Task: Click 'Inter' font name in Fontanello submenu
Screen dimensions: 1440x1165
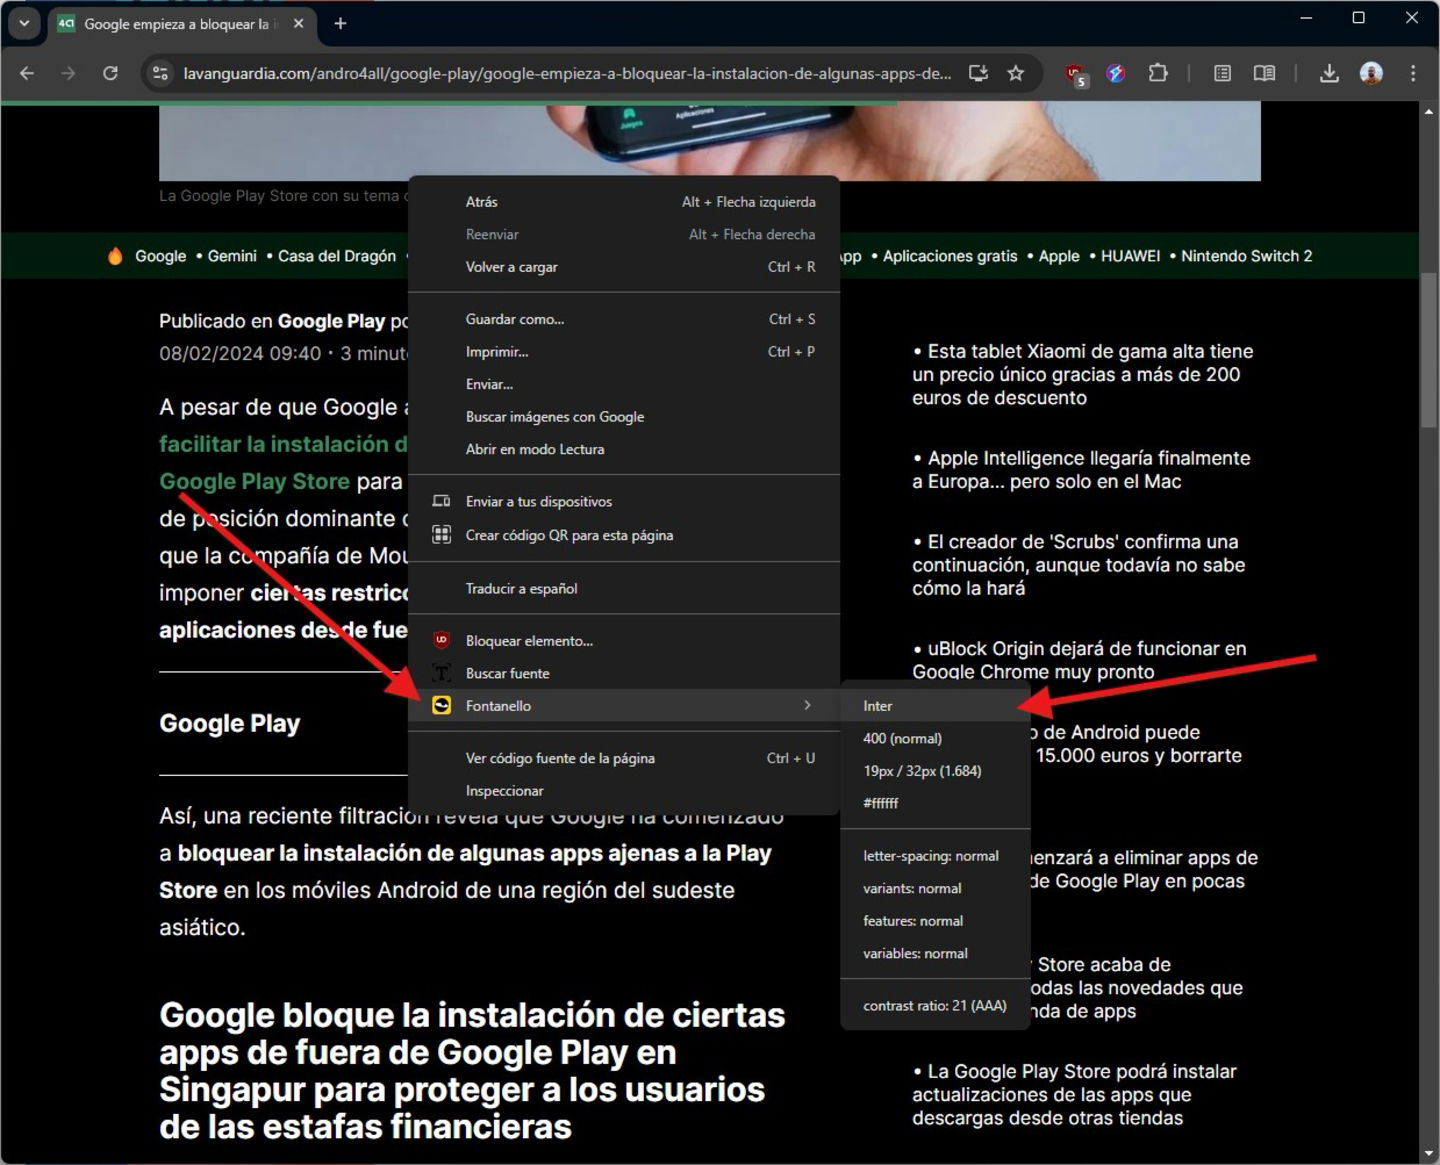Action: (x=935, y=706)
